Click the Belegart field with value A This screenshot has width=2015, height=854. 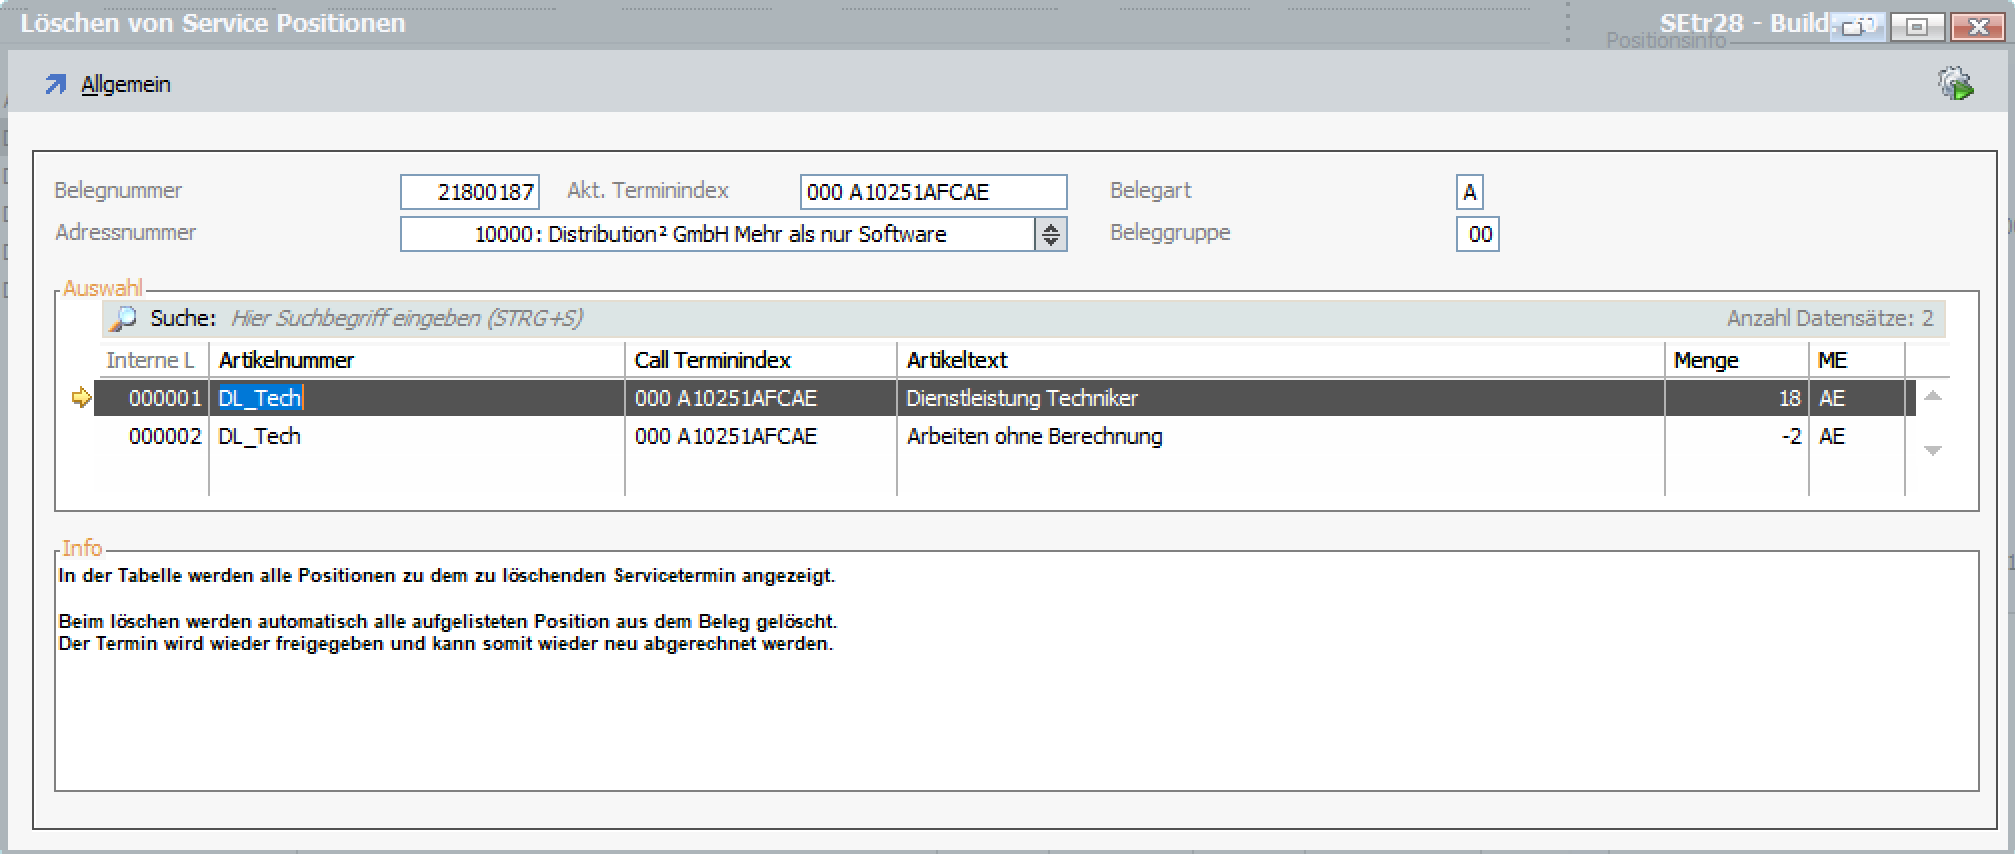tap(1469, 192)
